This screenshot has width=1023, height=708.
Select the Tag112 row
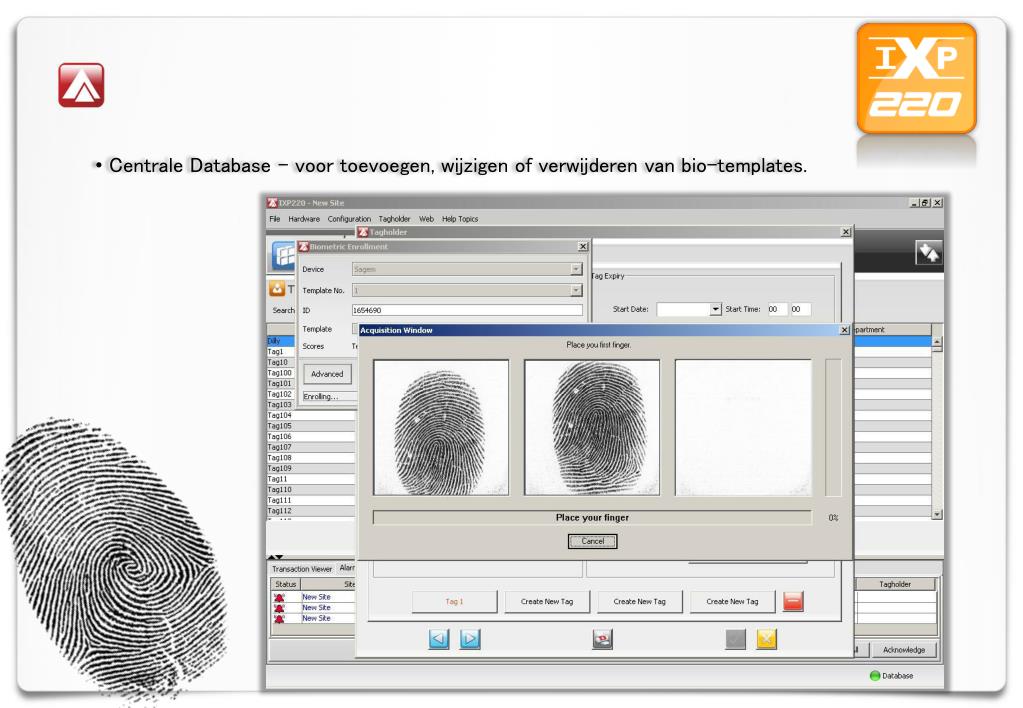311,511
